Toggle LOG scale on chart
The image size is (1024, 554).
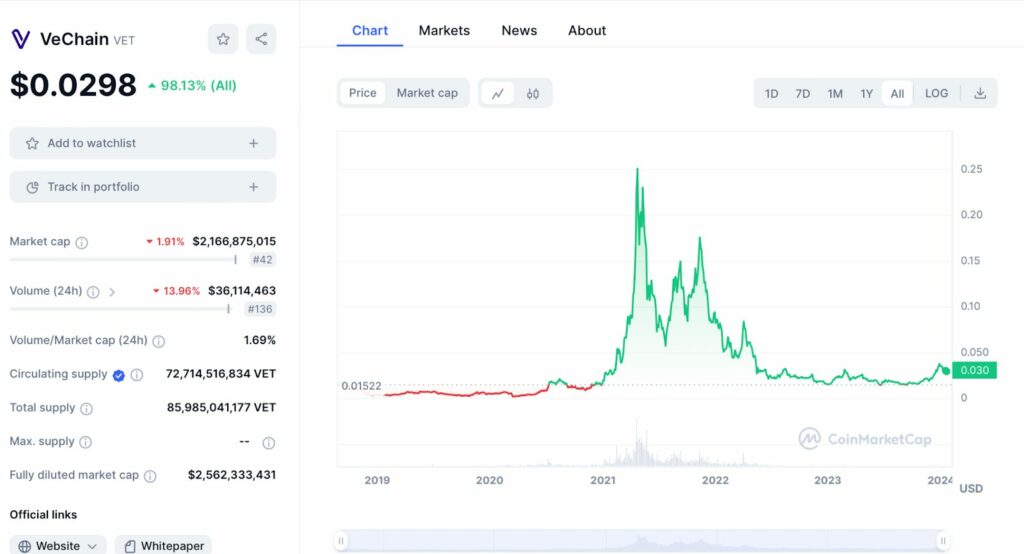pos(936,93)
